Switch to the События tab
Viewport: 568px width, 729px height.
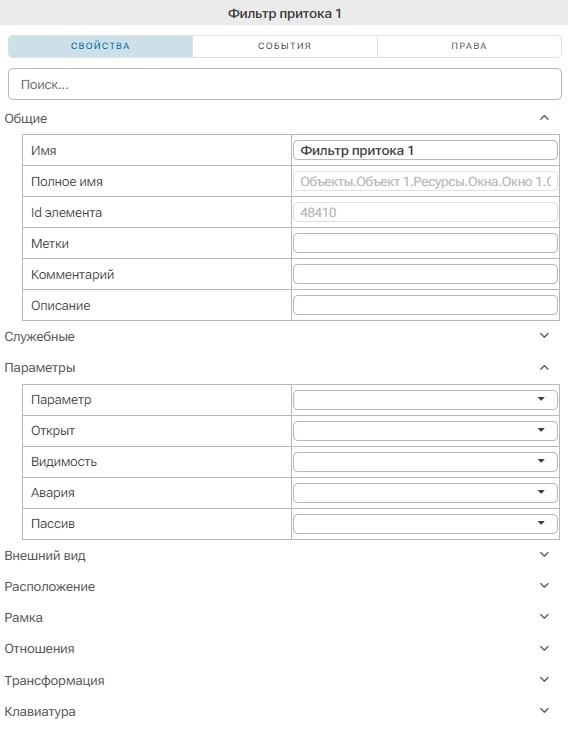(284, 46)
